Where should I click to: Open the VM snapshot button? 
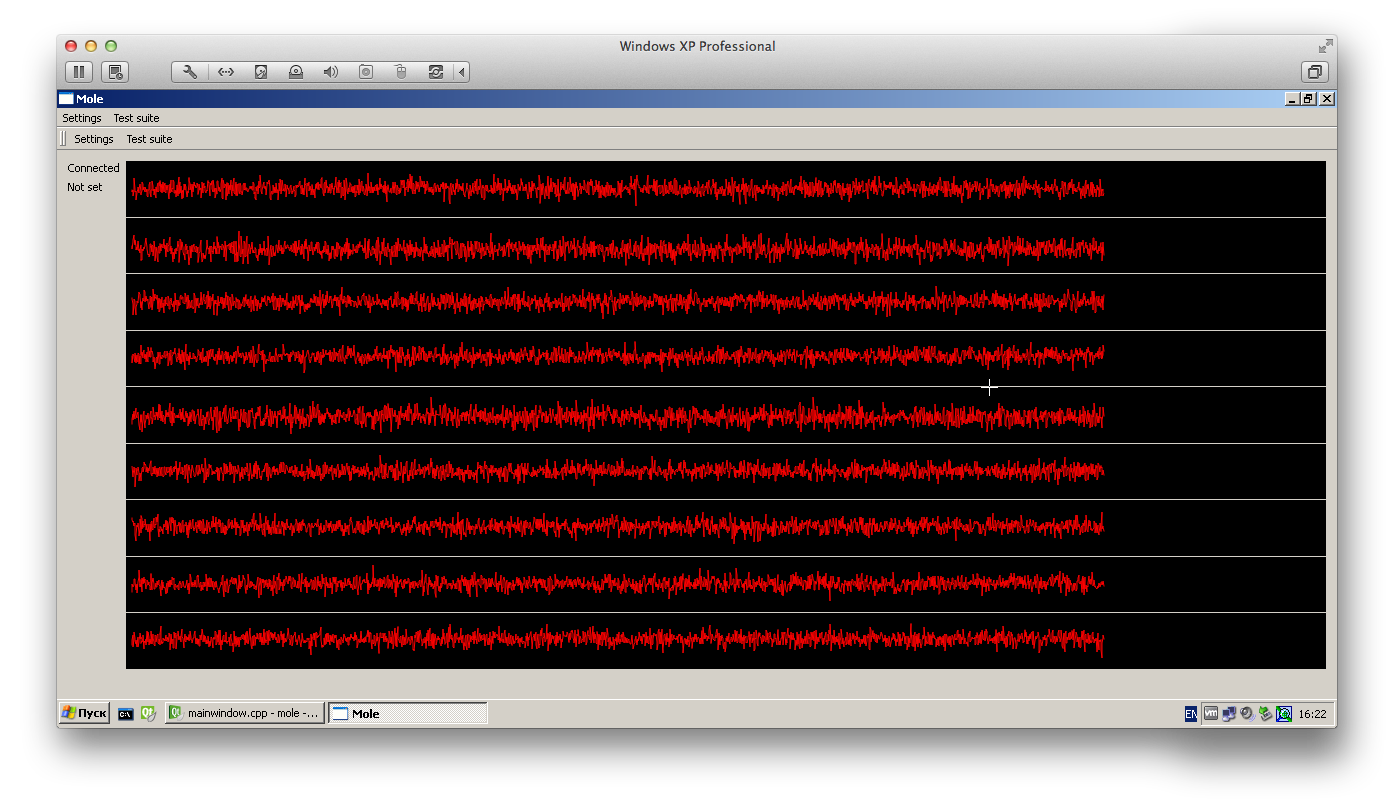pos(115,72)
